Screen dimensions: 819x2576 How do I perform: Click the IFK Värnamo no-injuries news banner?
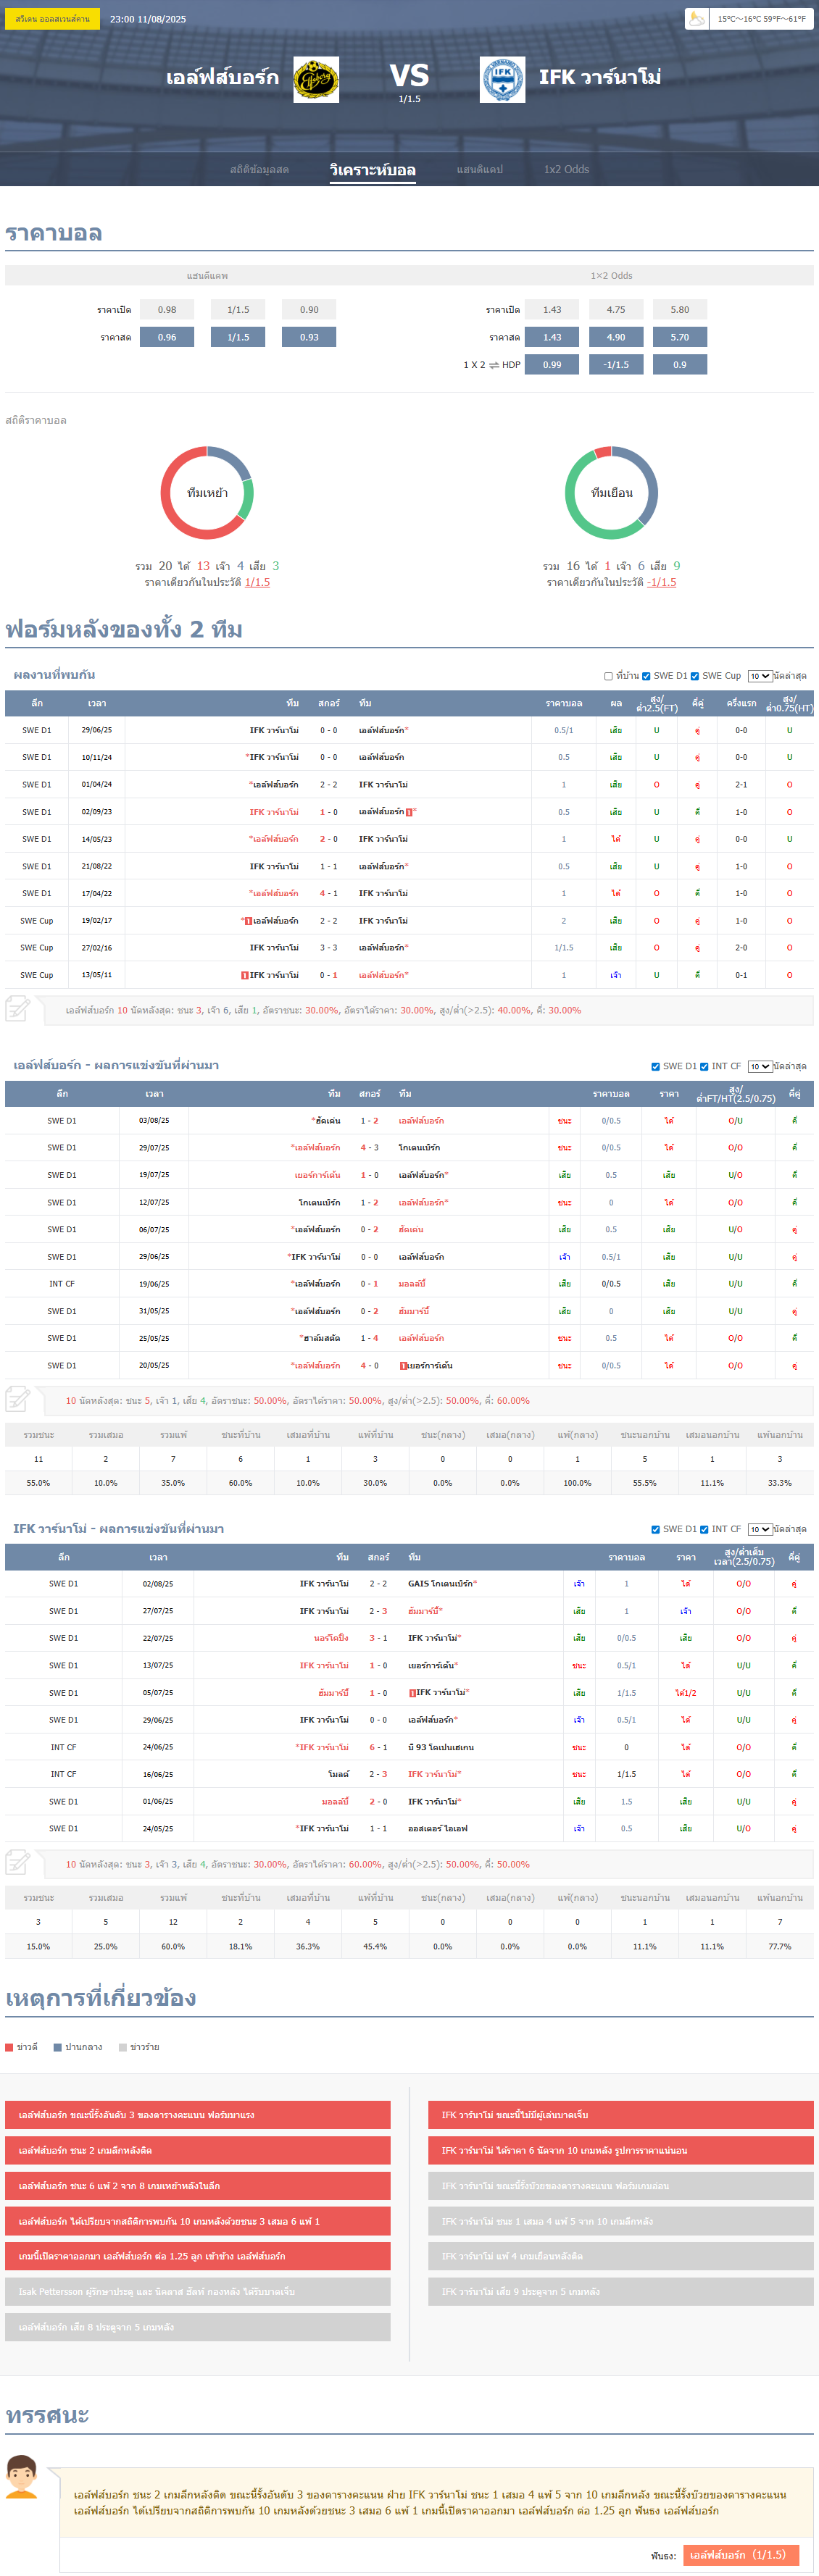click(x=621, y=2115)
